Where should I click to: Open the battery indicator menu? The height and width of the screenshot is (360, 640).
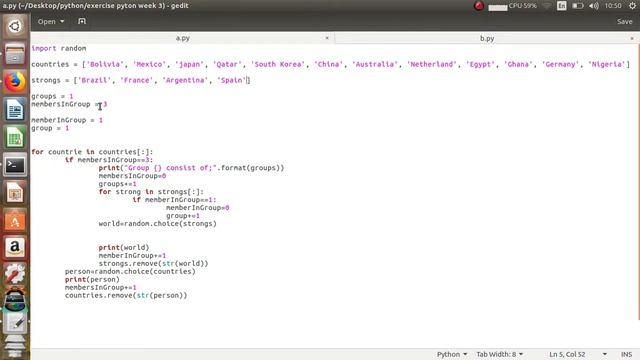click(x=577, y=6)
